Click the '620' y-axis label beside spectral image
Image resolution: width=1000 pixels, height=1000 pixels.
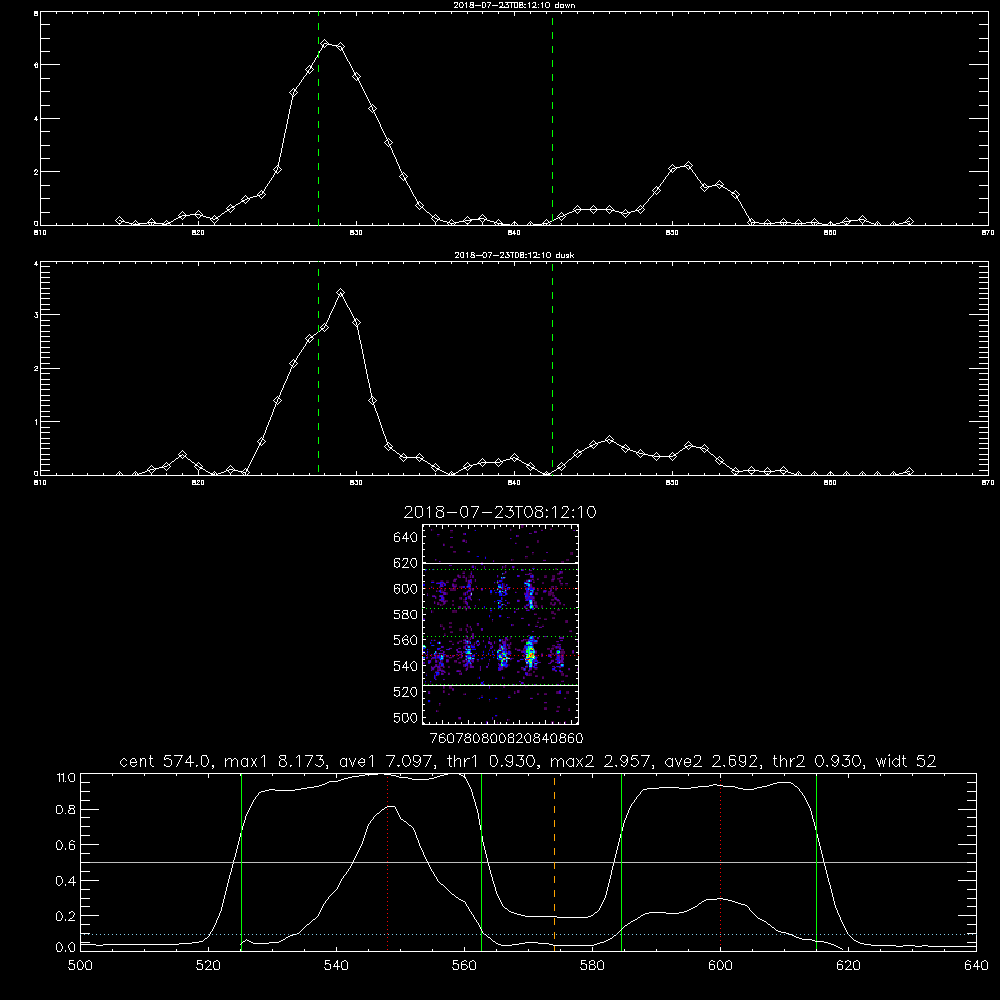pos(406,563)
